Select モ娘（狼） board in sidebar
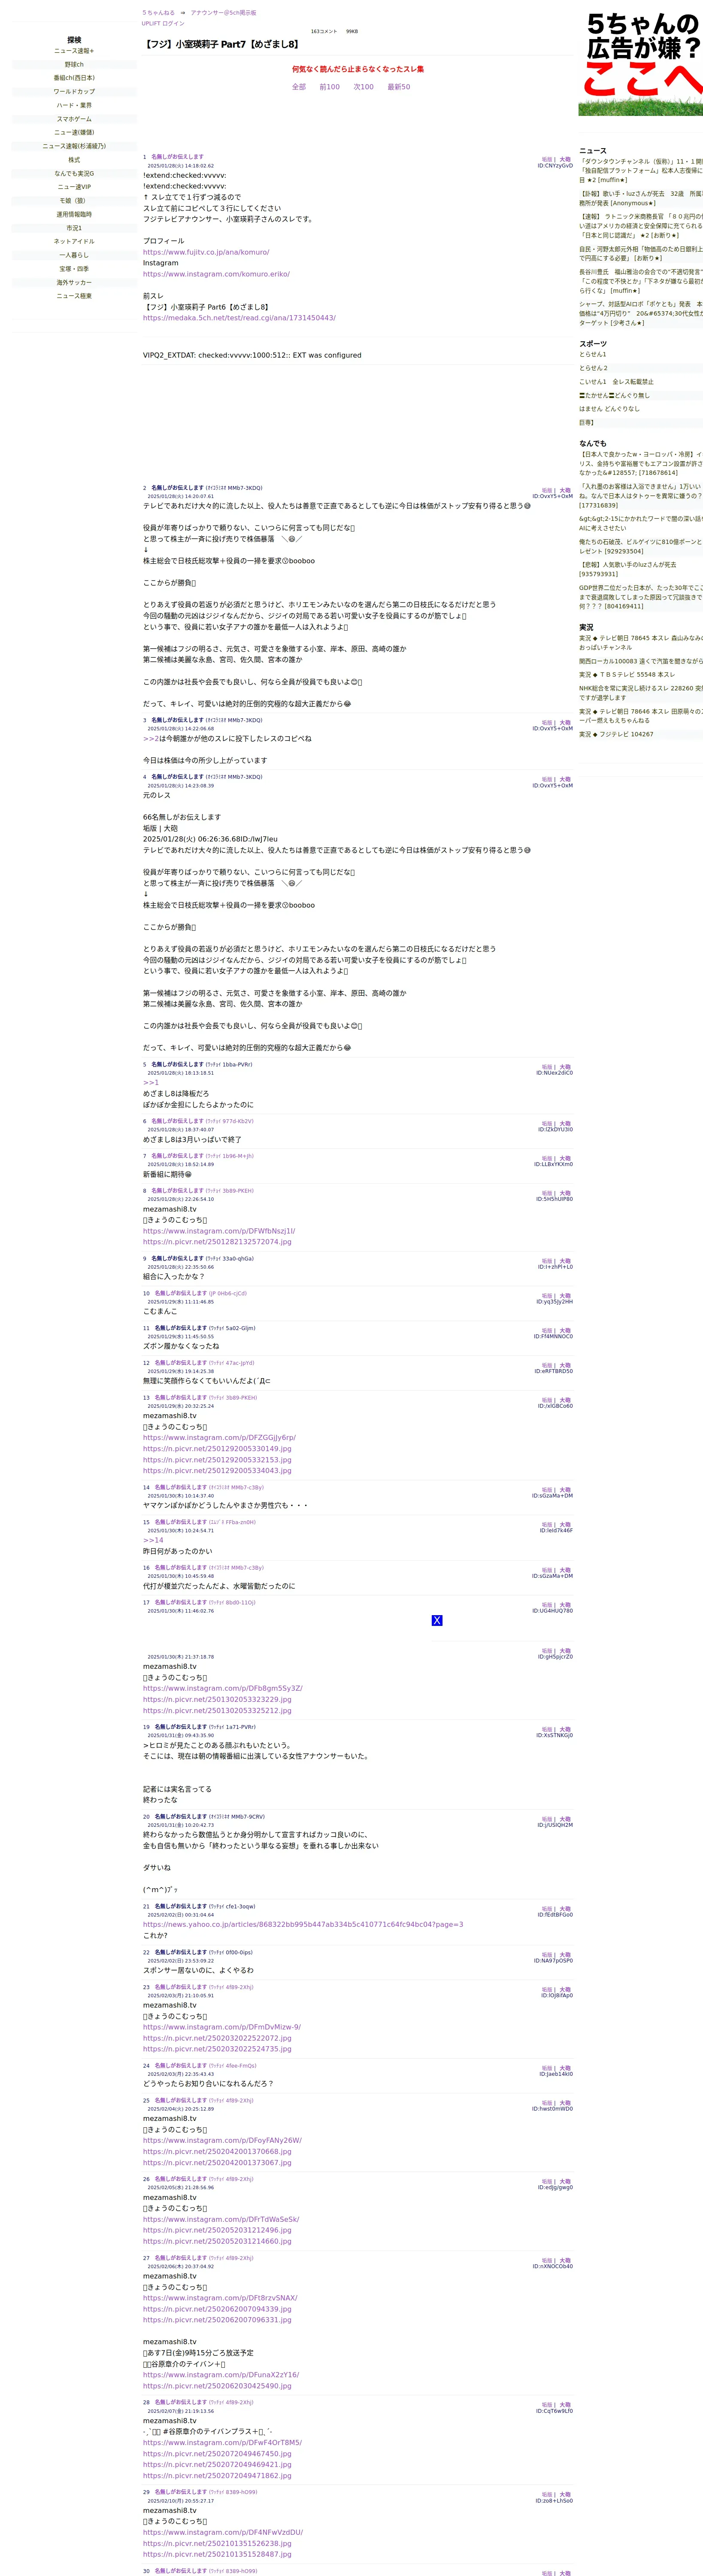Screen dimensions: 703x2576 [74, 201]
